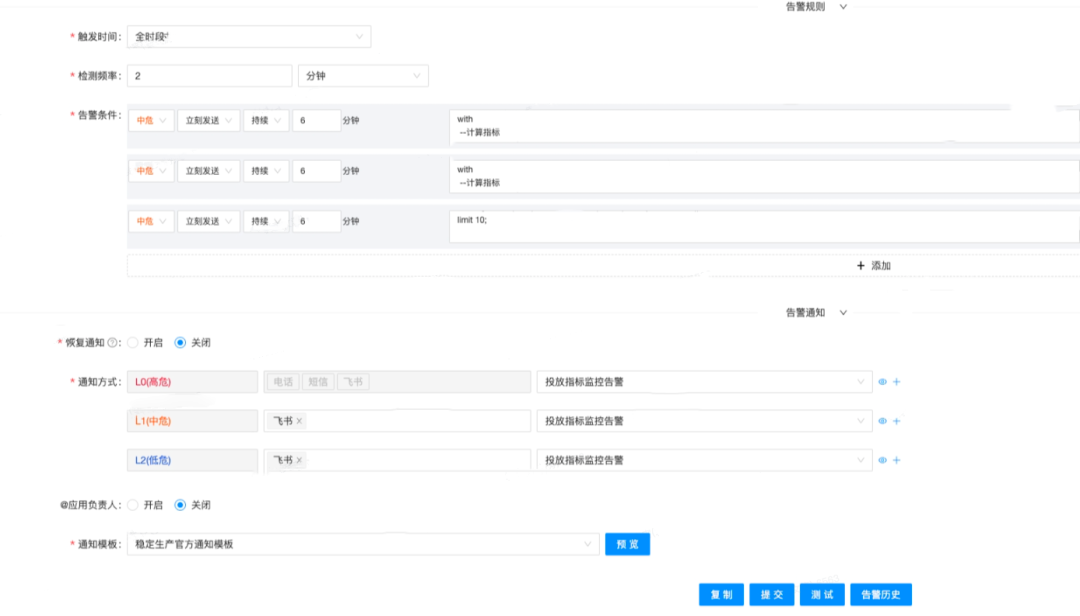Open 告警历史 button
This screenshot has width=1080, height=616.
tap(881, 595)
